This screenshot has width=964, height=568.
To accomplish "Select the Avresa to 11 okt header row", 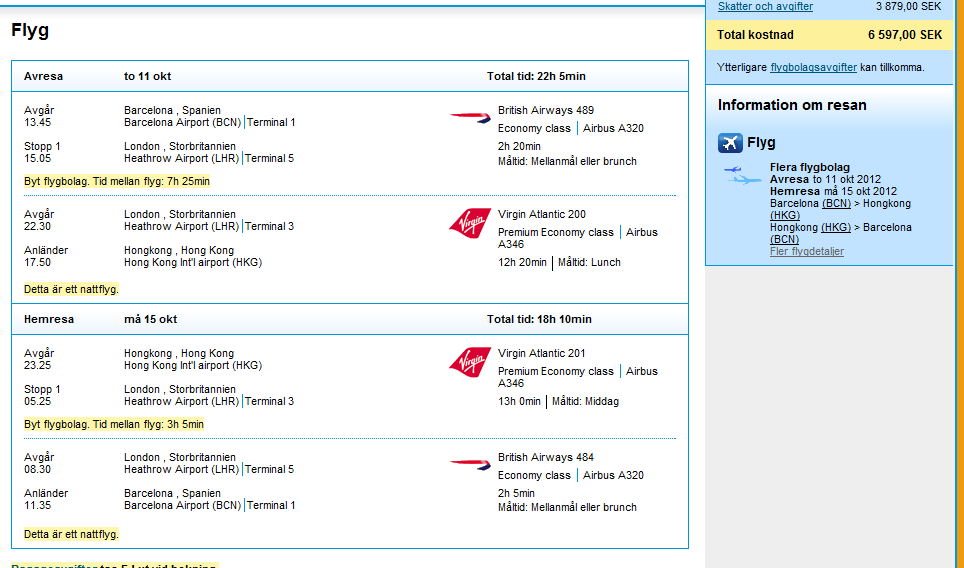I will (350, 76).
